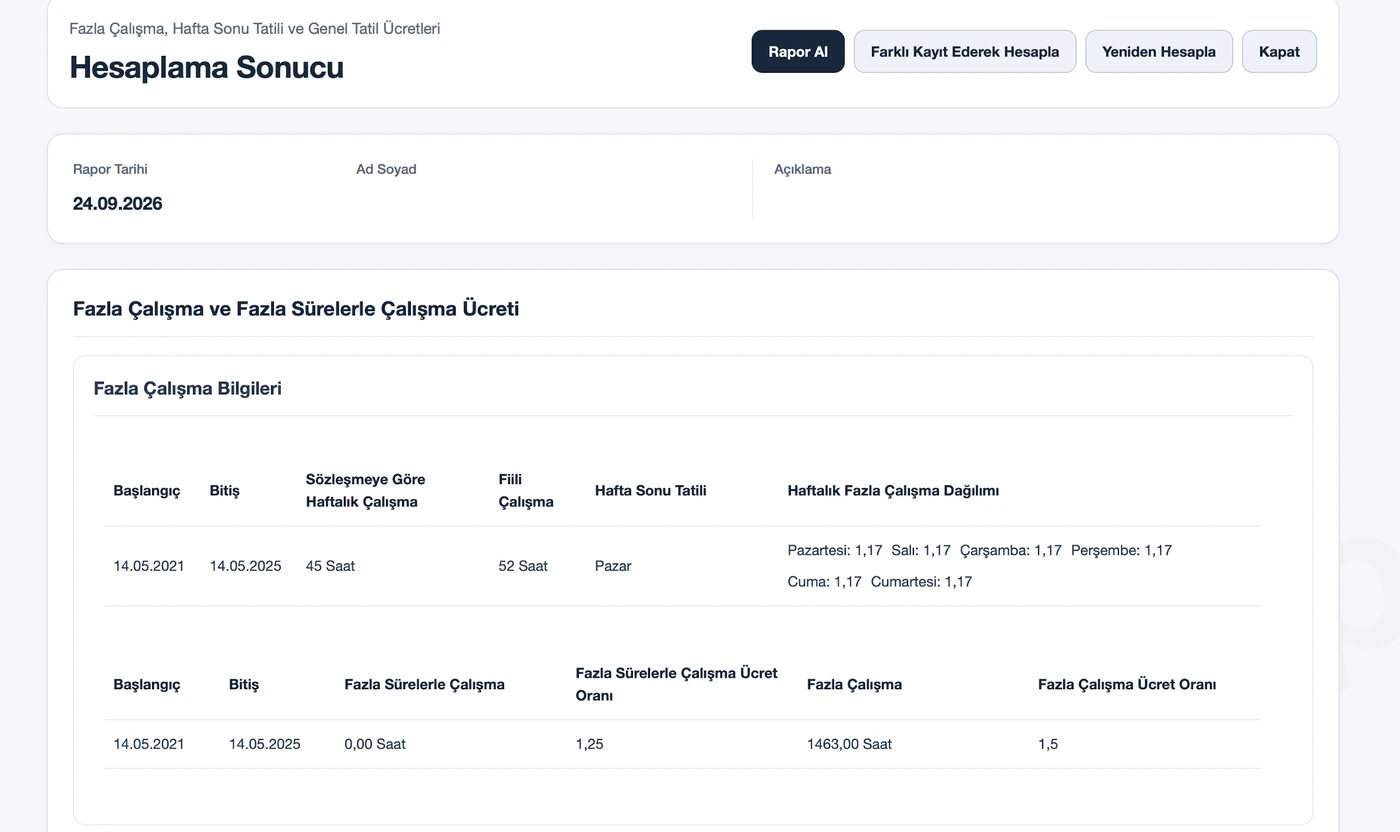Click the Başlangıç header above the 0,00 Saat row
1400x832 pixels.
click(x=147, y=684)
